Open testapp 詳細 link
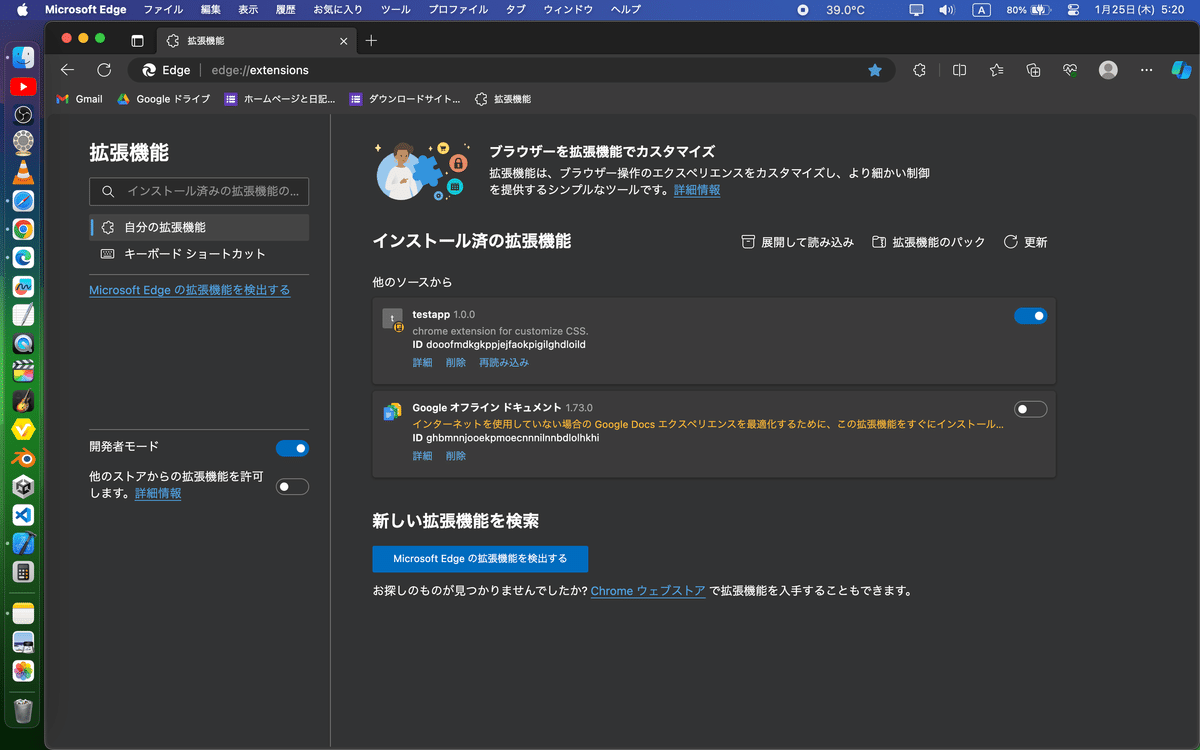The width and height of the screenshot is (1200, 750). tap(423, 363)
